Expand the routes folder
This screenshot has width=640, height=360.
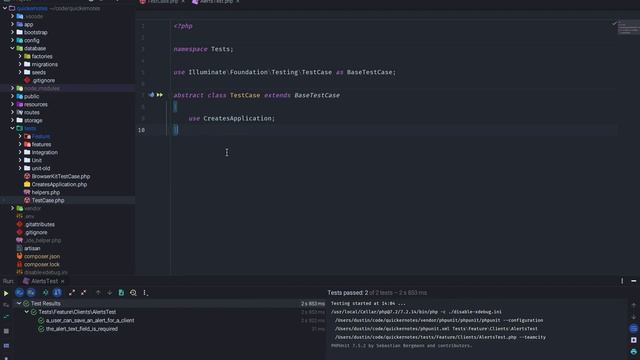point(12,112)
